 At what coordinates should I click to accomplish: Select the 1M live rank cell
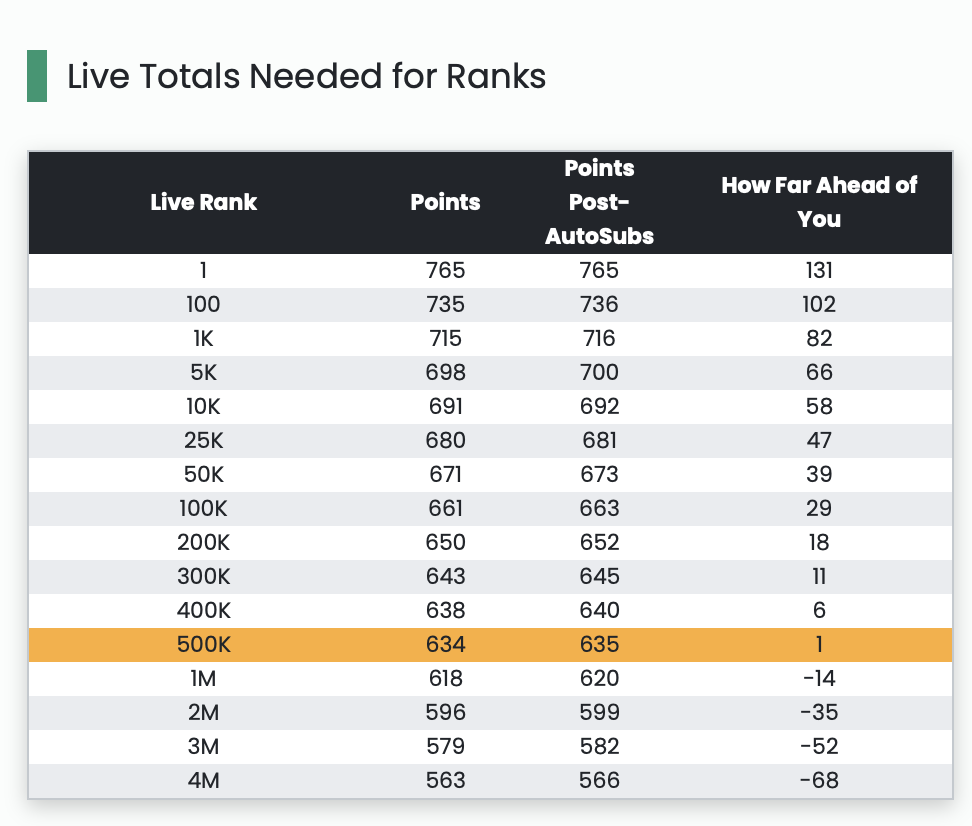[x=203, y=679]
